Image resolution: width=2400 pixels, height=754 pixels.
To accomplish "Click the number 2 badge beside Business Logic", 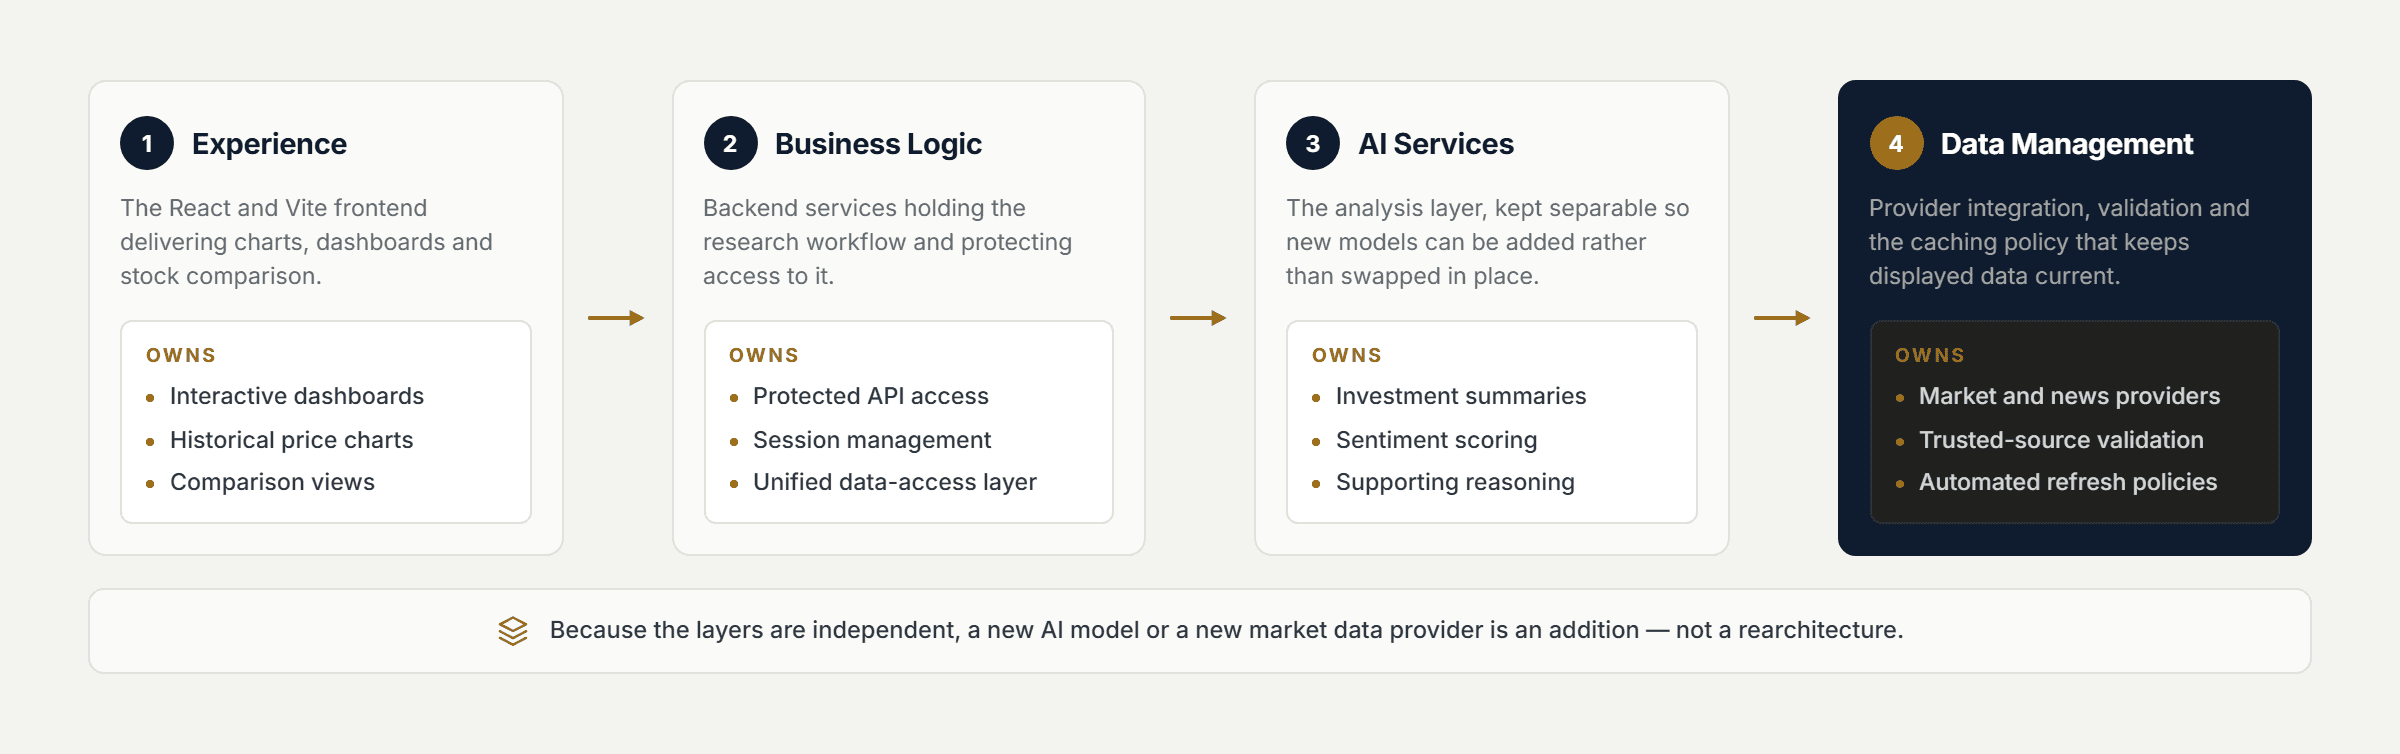I will (730, 143).
